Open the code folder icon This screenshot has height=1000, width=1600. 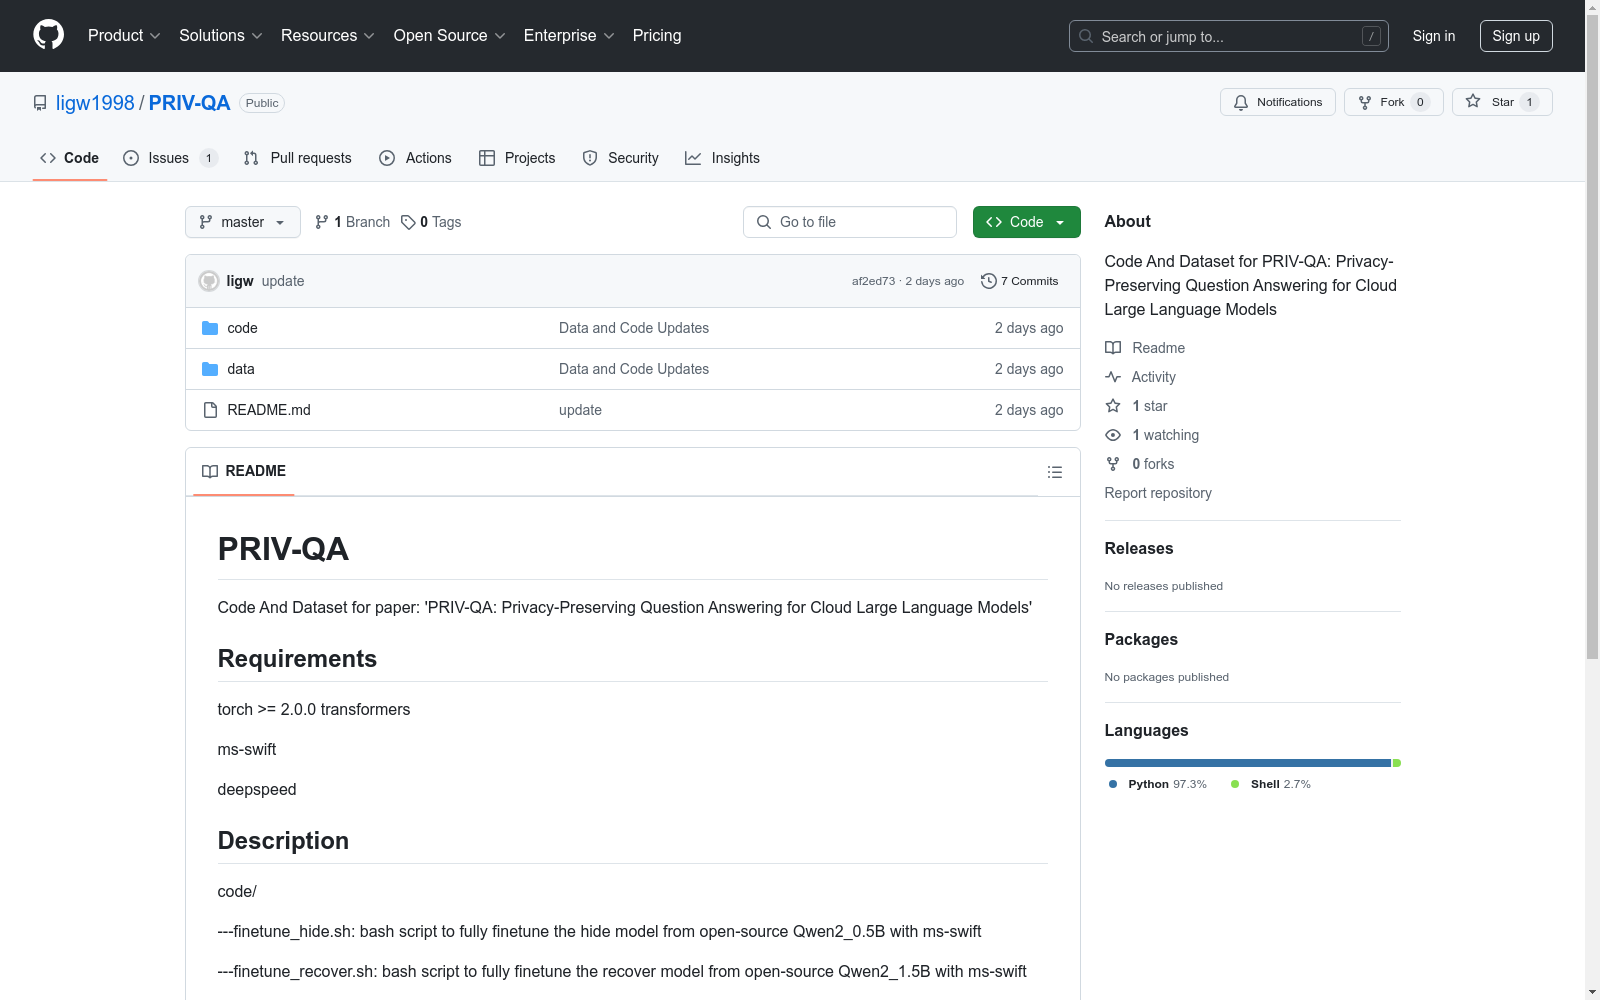(x=210, y=328)
